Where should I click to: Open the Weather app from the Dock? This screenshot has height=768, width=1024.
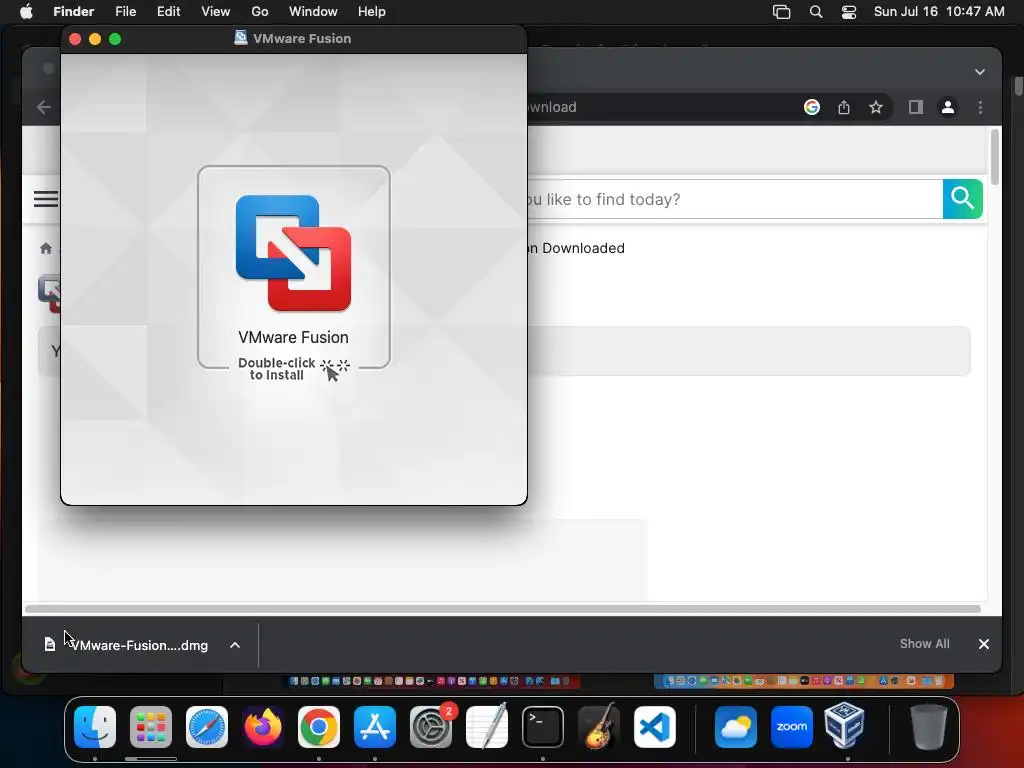point(736,727)
